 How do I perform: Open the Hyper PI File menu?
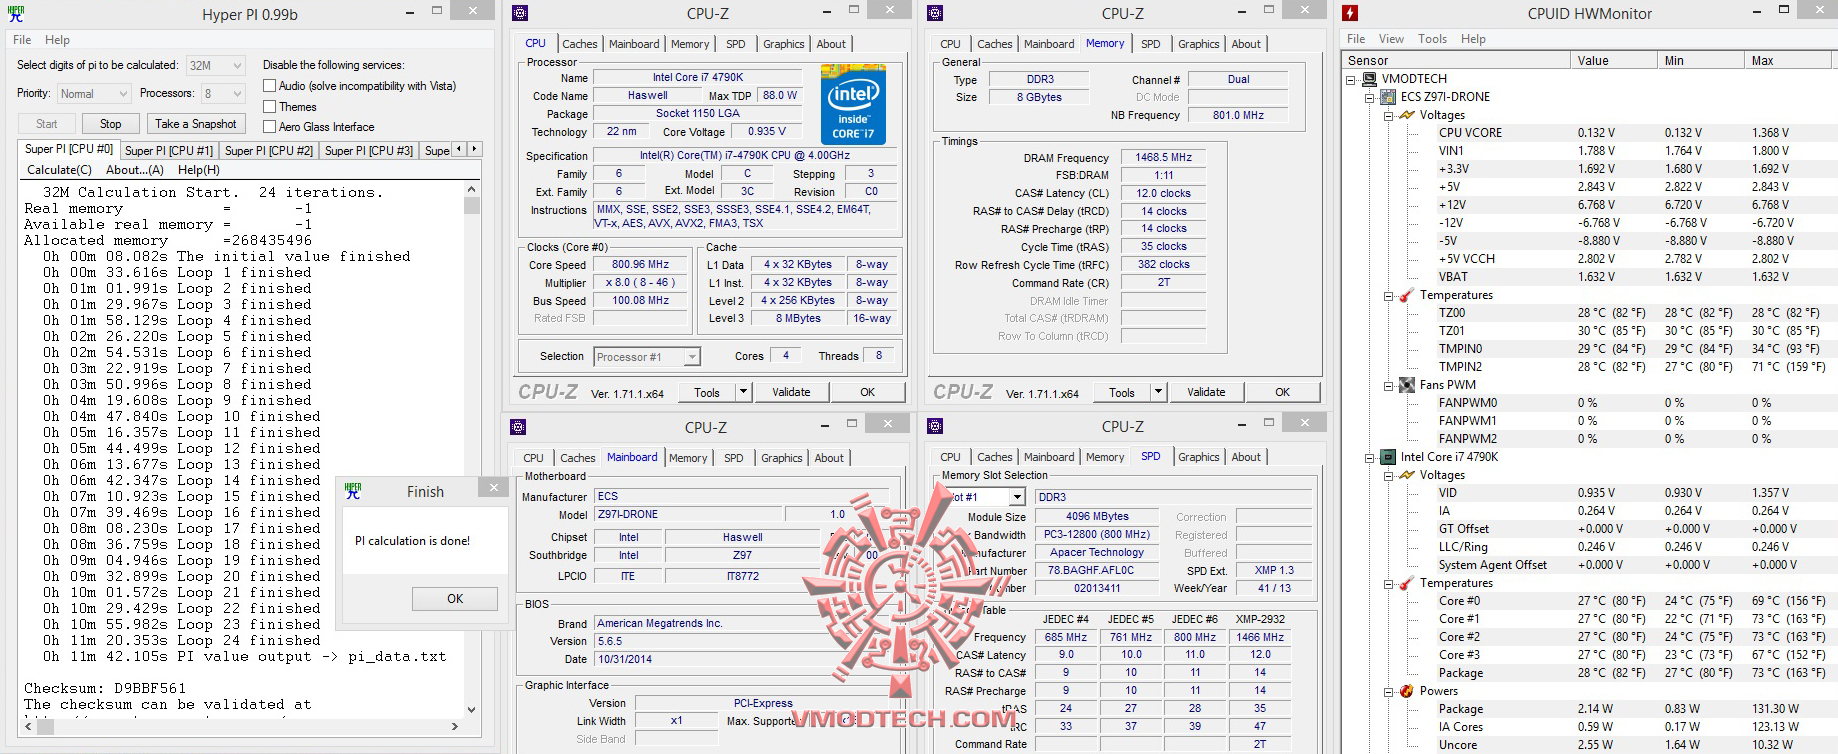pos(22,40)
